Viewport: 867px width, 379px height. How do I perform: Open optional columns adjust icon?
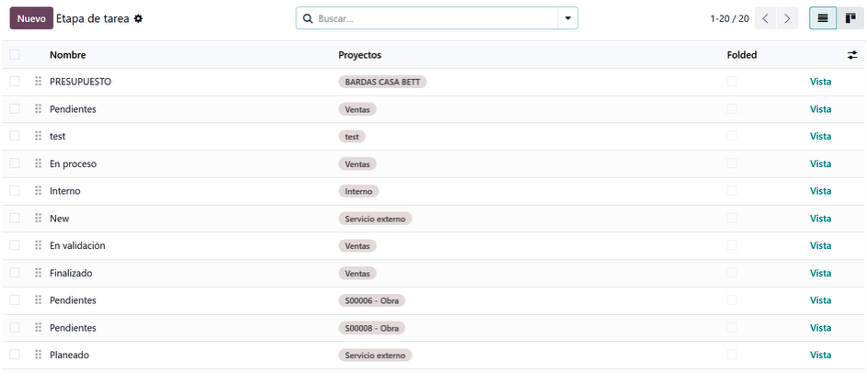pos(853,55)
